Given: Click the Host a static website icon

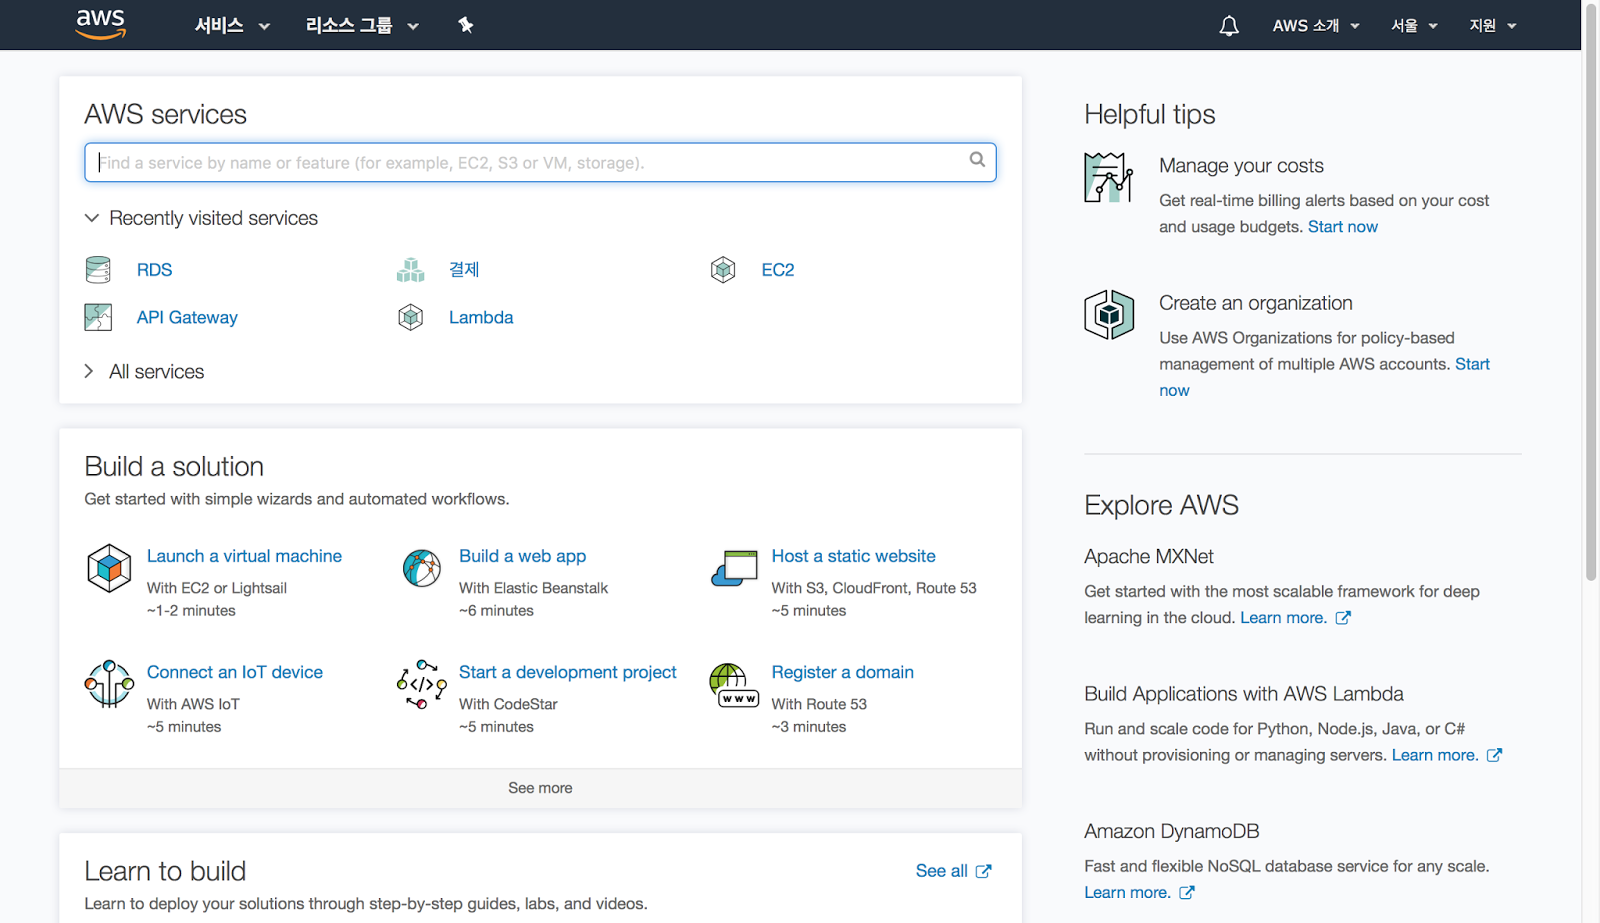Looking at the screenshot, I should click(735, 568).
